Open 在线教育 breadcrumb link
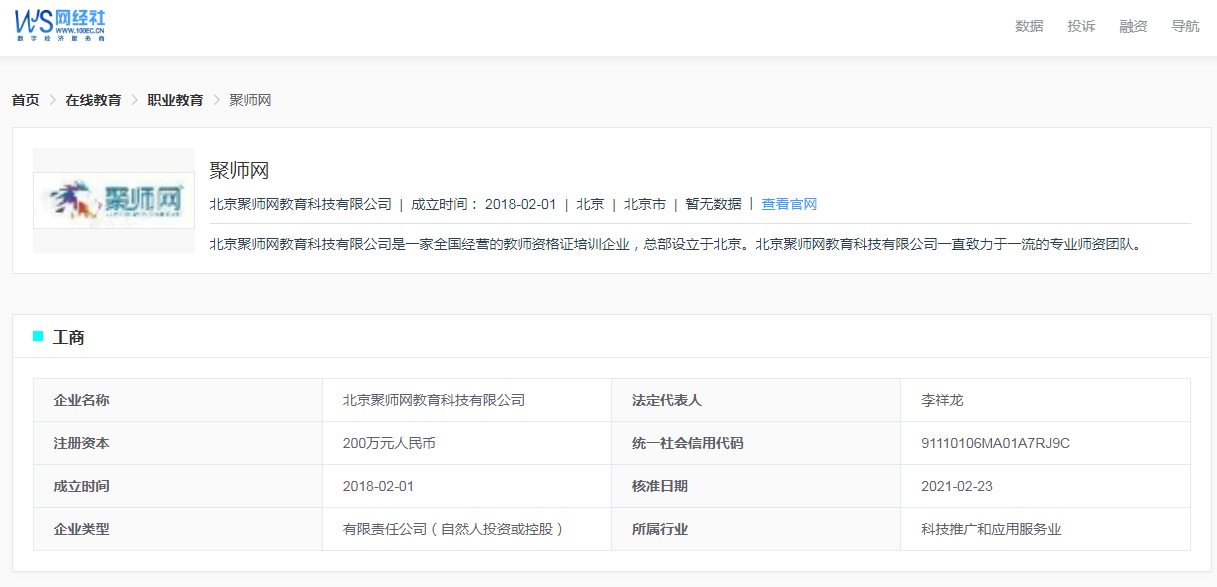 (x=93, y=100)
